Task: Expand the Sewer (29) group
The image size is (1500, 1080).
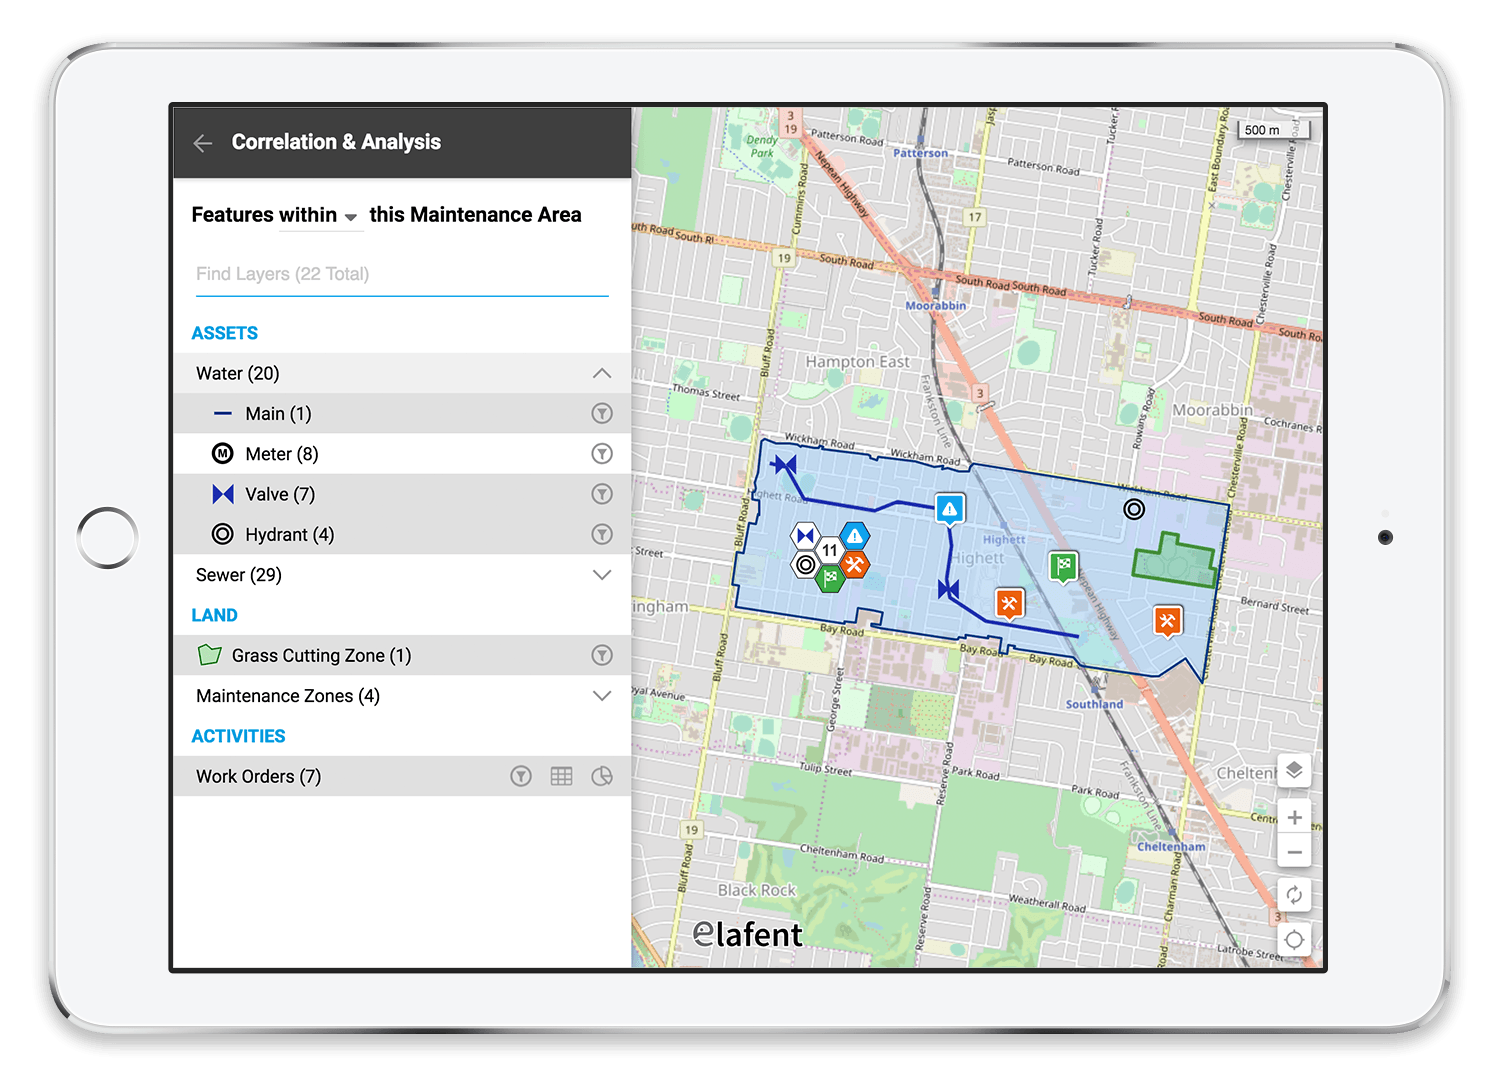Action: pyautogui.click(x=601, y=575)
